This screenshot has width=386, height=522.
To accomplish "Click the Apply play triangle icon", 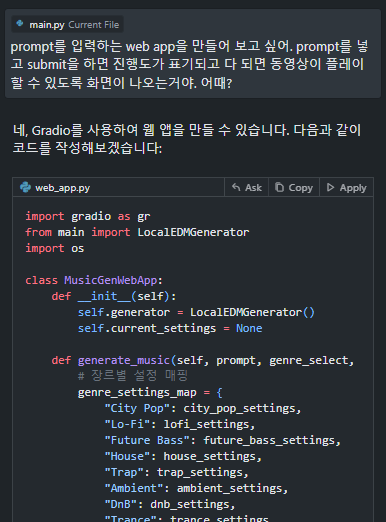I will (330, 187).
